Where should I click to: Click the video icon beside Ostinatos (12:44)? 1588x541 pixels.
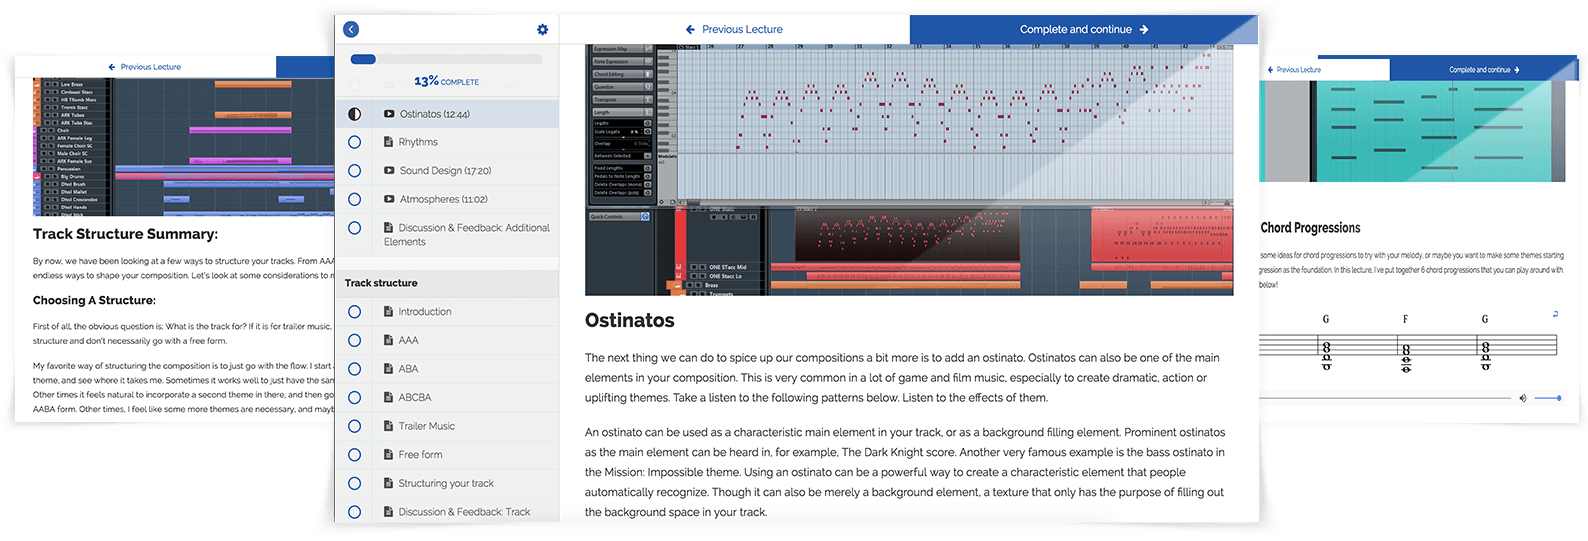click(x=389, y=114)
